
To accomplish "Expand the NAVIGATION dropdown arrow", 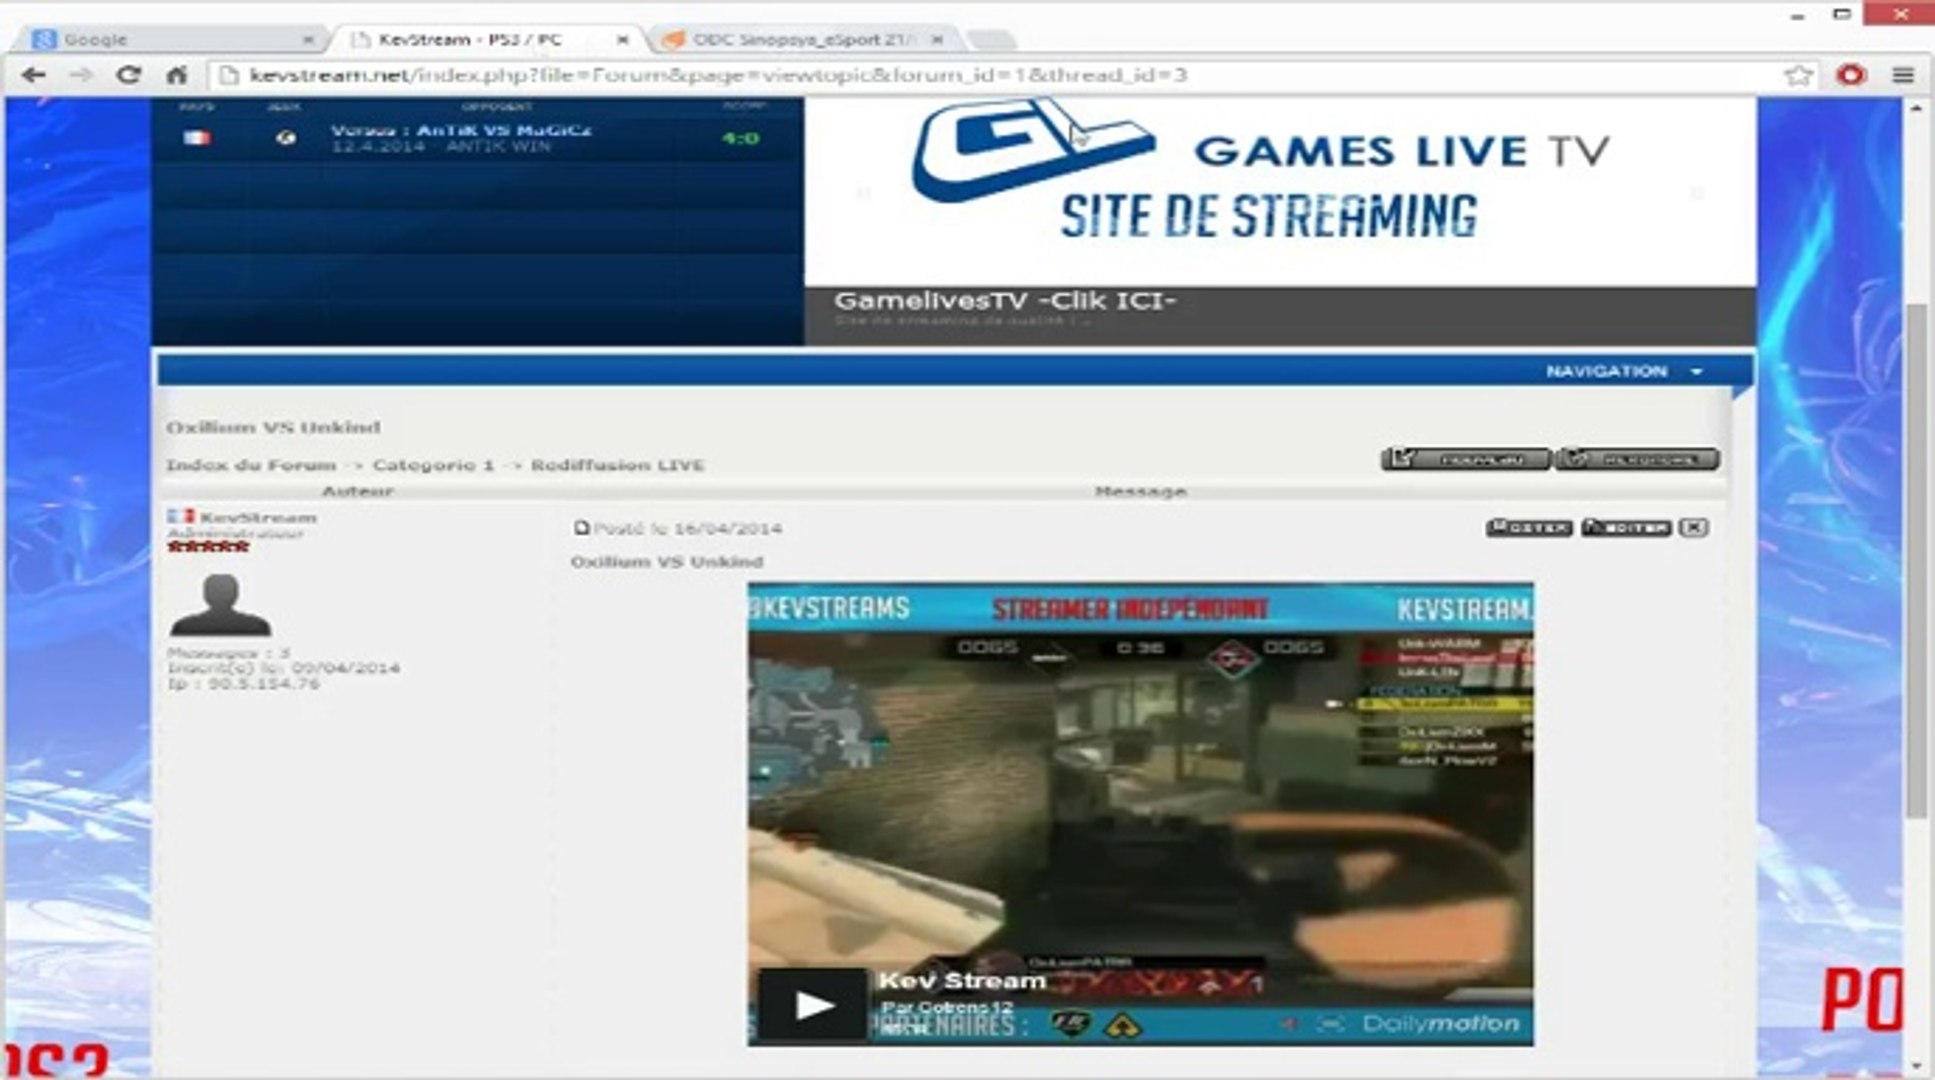I will tap(1697, 371).
